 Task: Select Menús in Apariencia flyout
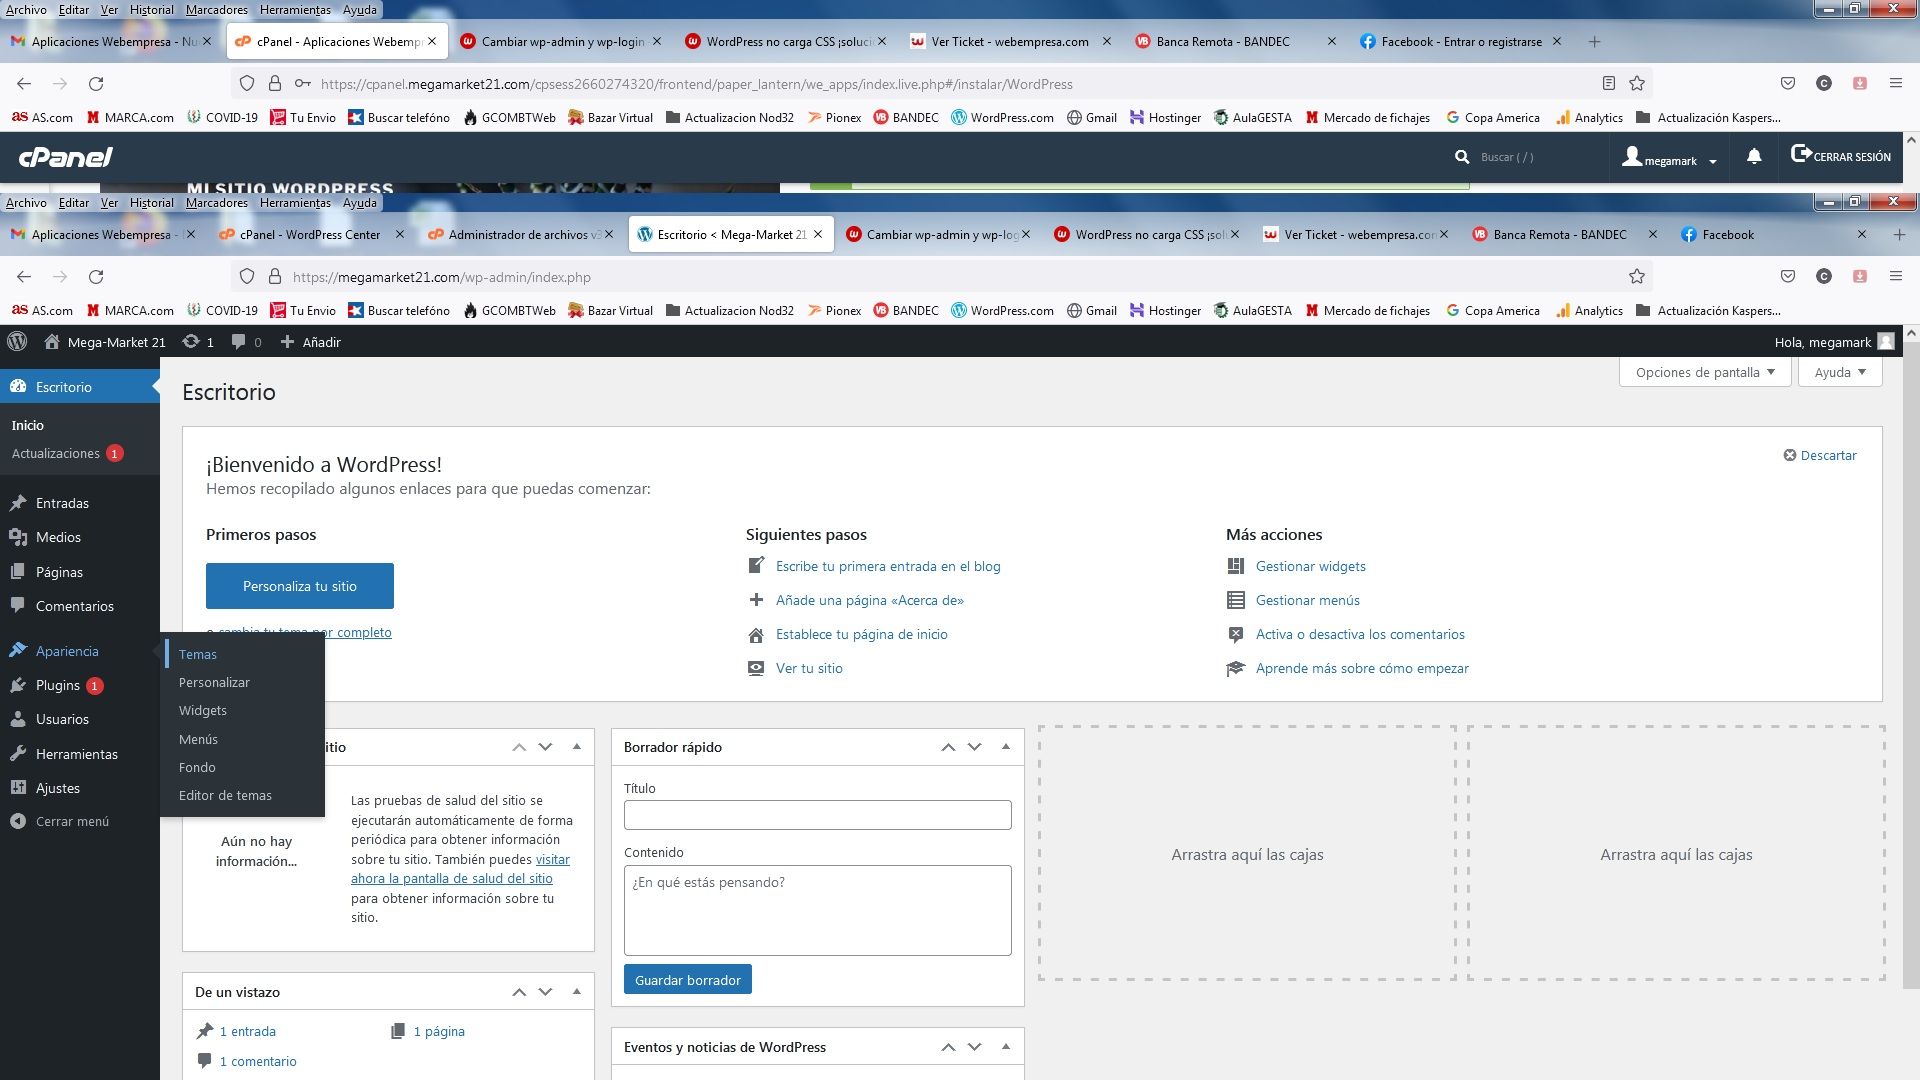(x=198, y=739)
